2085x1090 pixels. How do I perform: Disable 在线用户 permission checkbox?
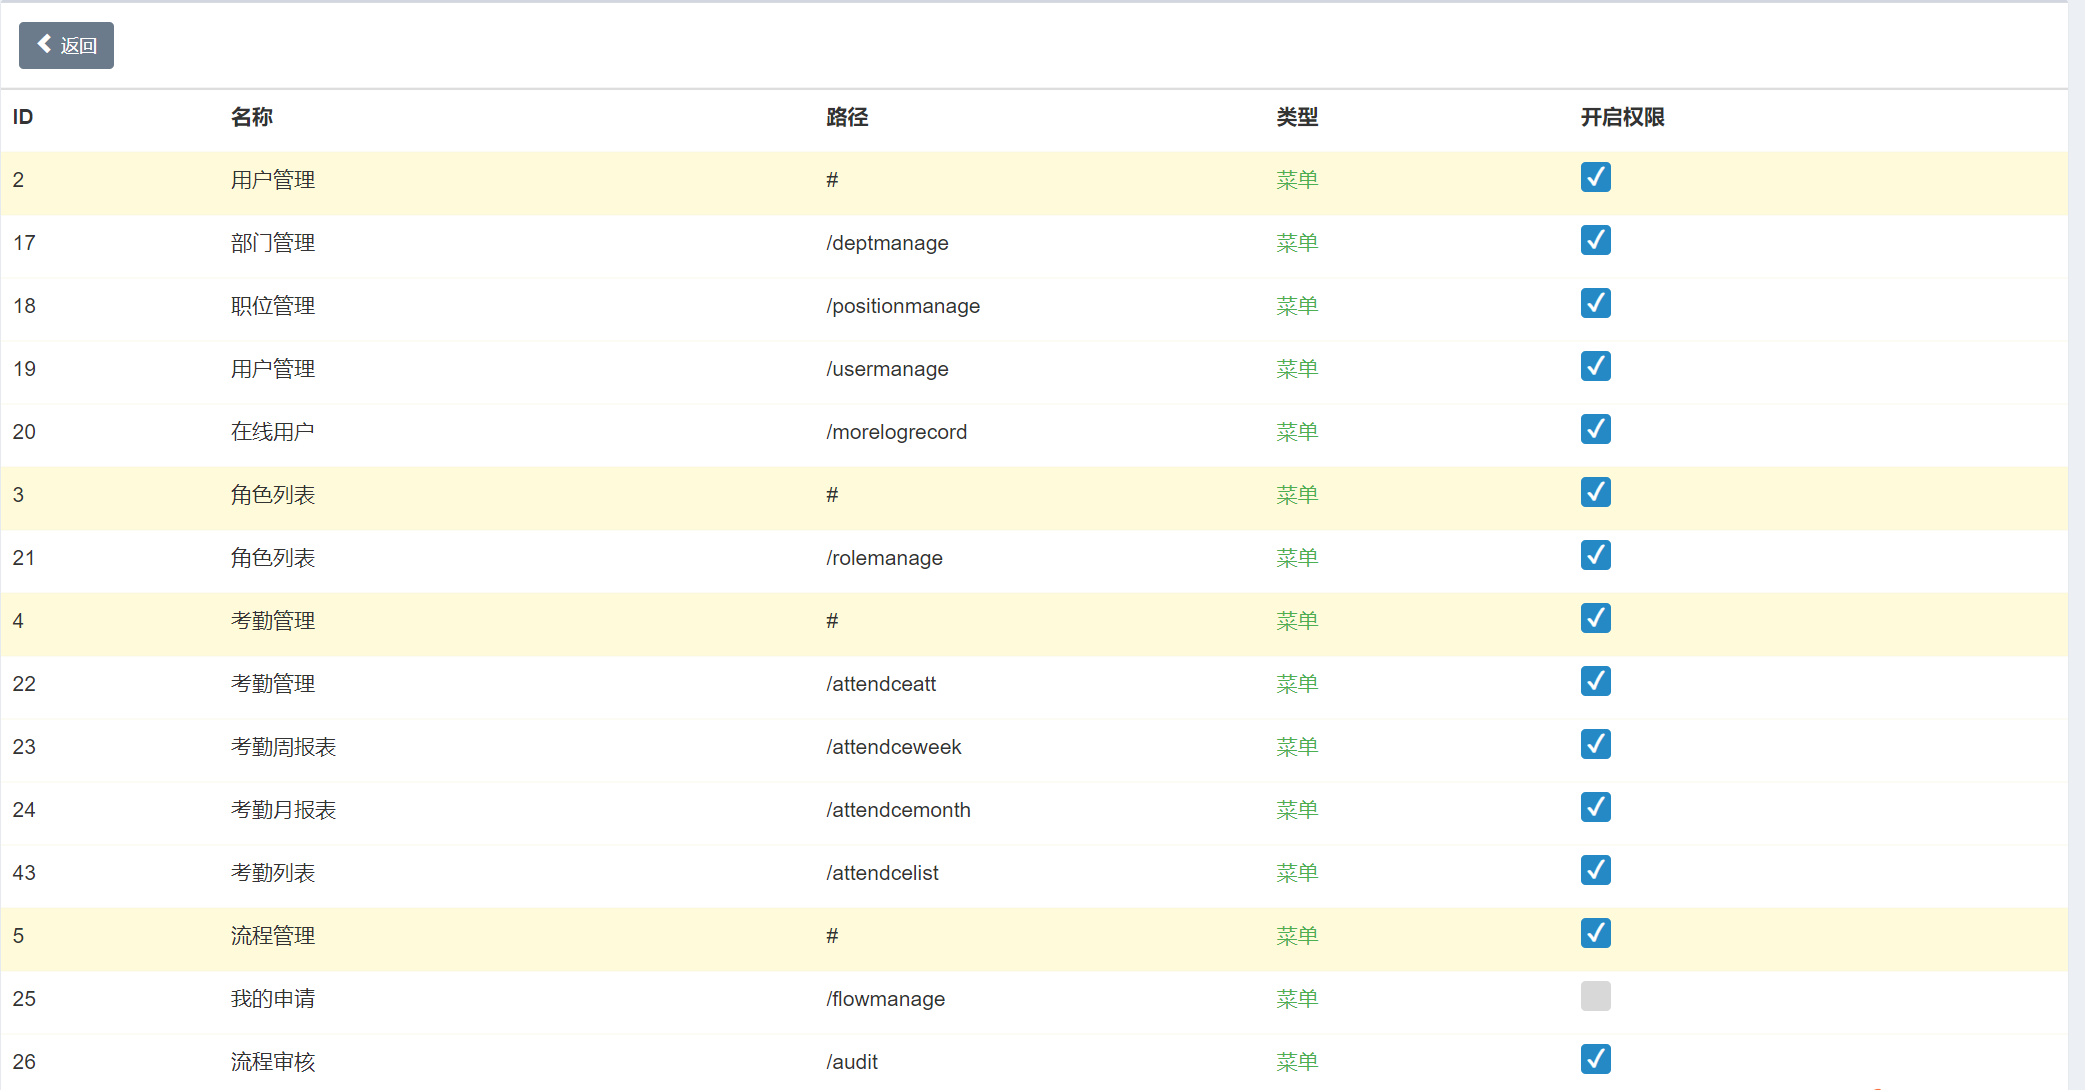1595,429
